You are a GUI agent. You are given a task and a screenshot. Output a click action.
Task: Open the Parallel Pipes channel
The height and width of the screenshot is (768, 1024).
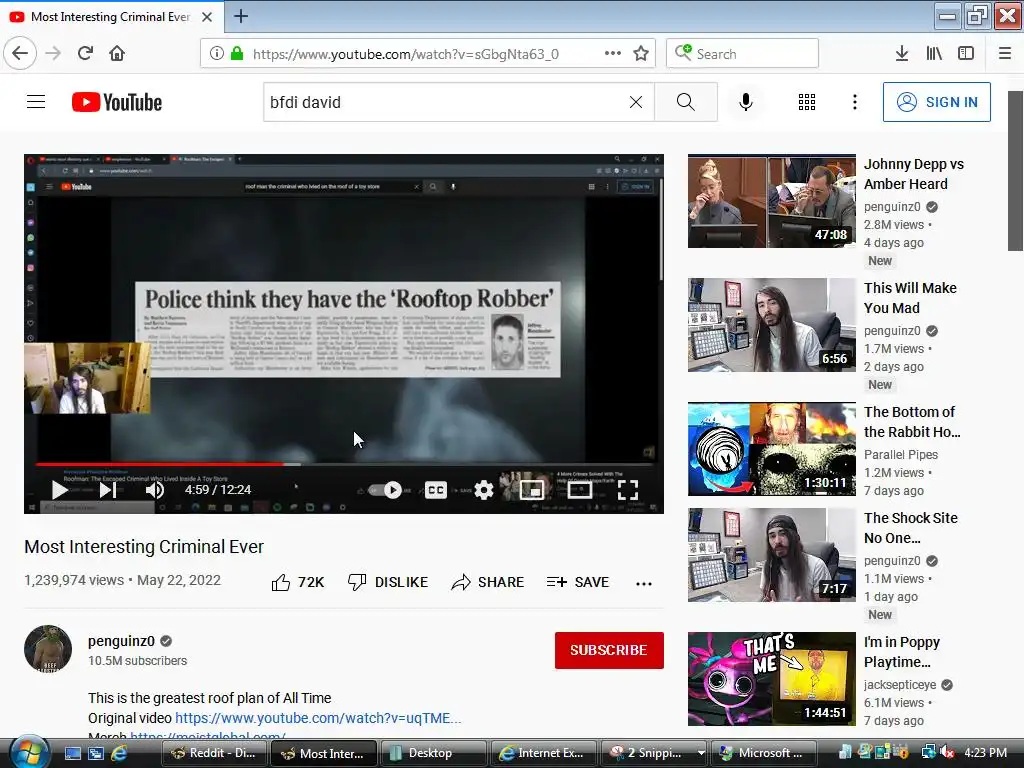tap(901, 455)
